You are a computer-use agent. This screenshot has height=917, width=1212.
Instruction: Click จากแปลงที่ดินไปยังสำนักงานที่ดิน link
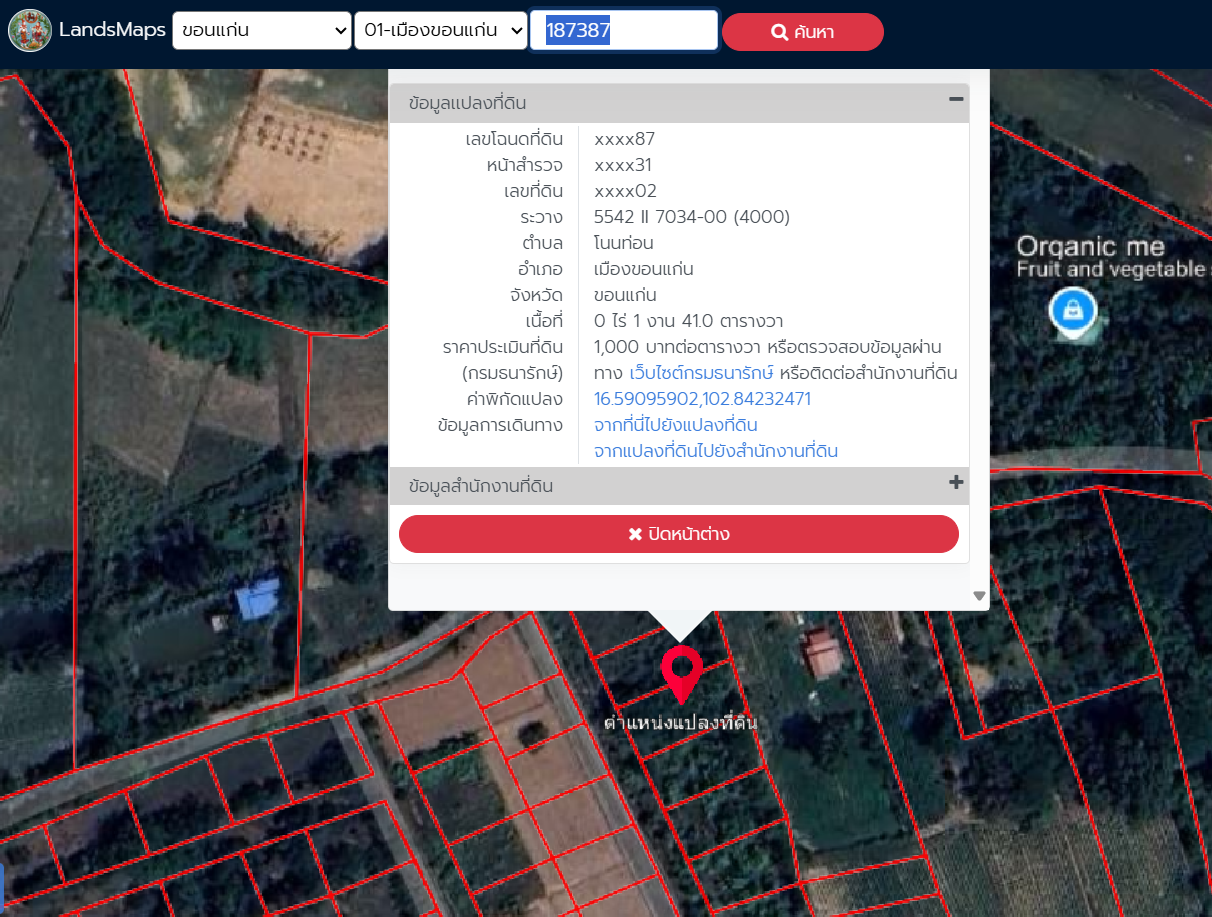[x=715, y=451]
